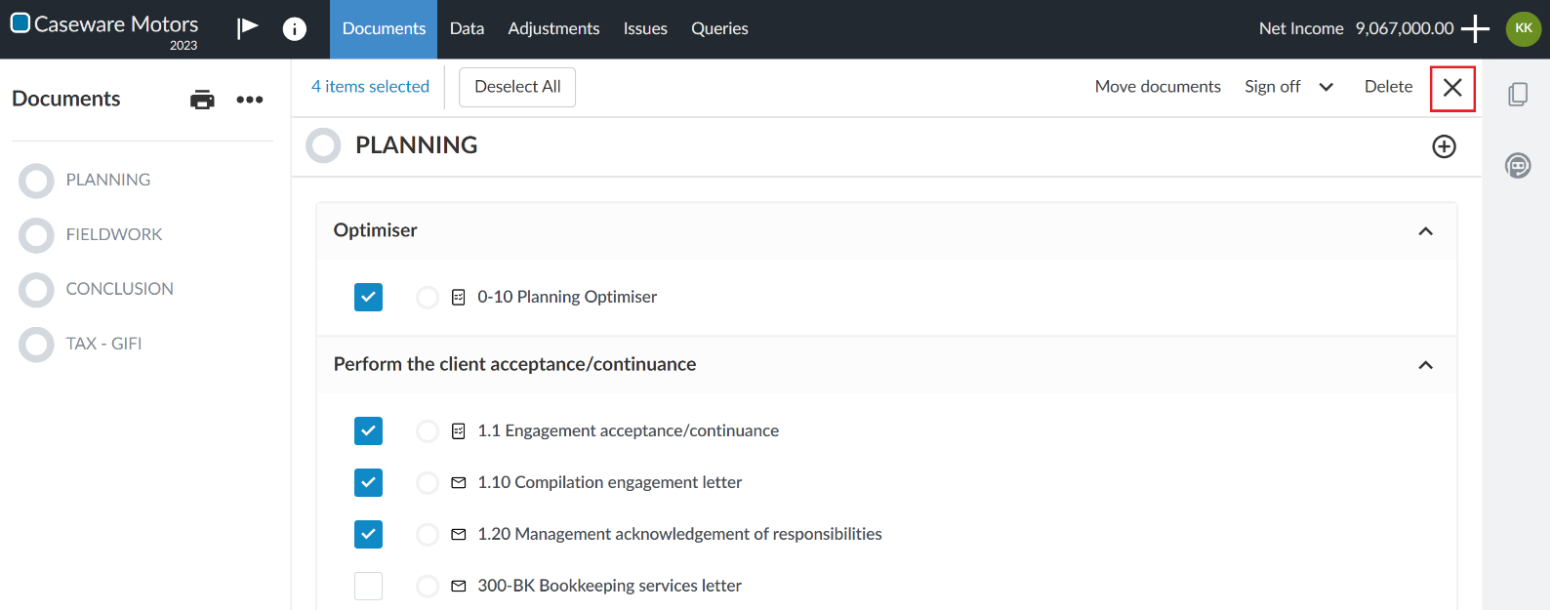Open the Documents more options ellipsis
The width and height of the screenshot is (1550, 610).
pos(249,99)
